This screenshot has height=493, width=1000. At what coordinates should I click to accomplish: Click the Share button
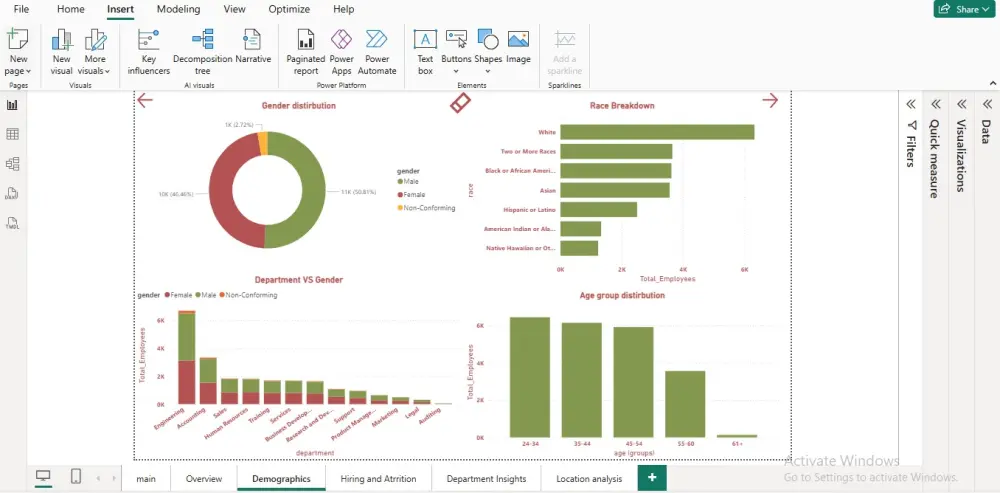pyautogui.click(x=964, y=9)
